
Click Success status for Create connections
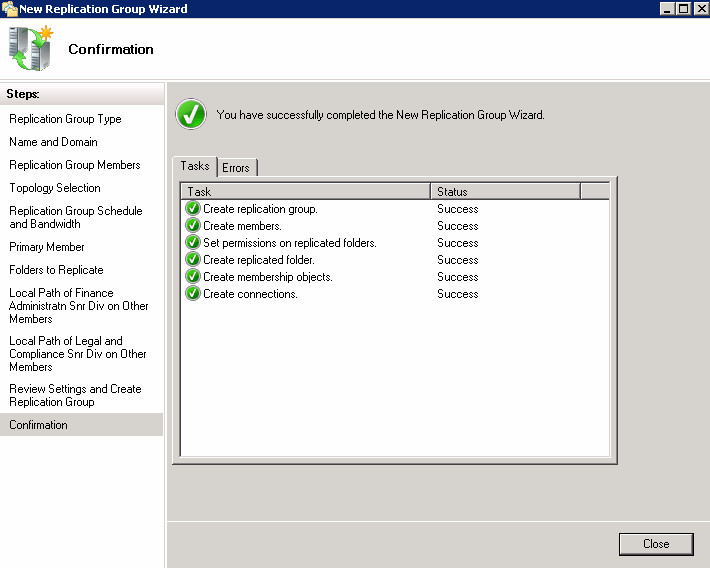(x=458, y=294)
